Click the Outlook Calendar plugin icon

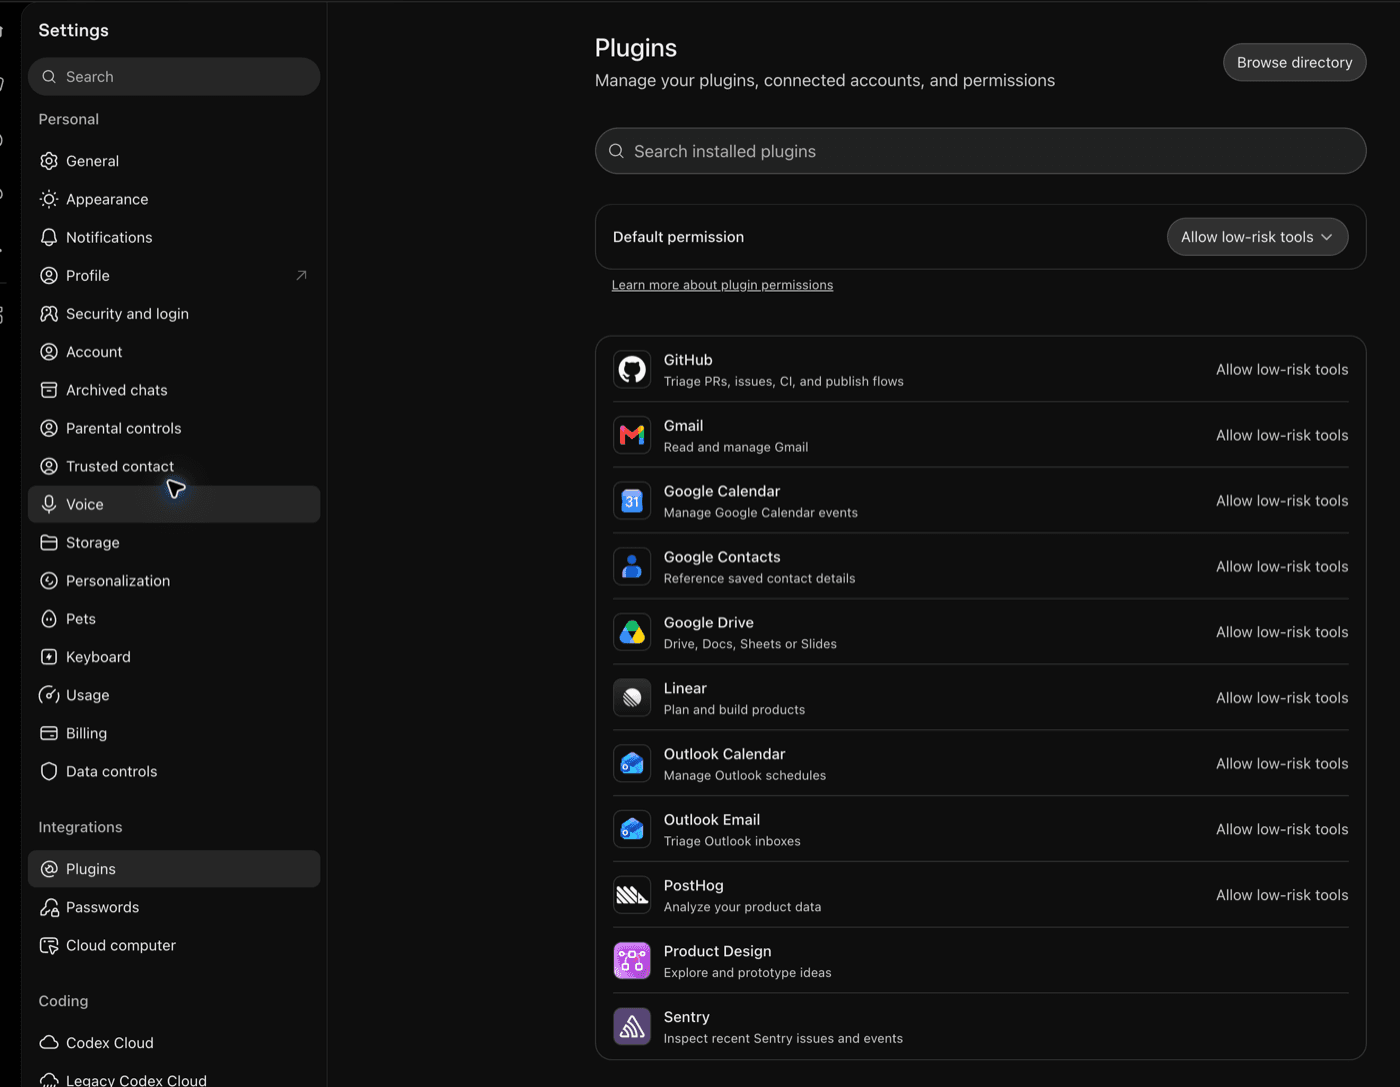tap(632, 764)
